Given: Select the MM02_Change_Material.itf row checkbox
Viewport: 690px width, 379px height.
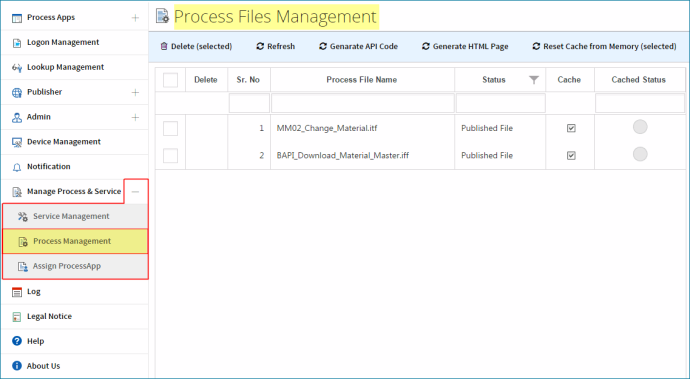Looking at the screenshot, I should [x=170, y=129].
